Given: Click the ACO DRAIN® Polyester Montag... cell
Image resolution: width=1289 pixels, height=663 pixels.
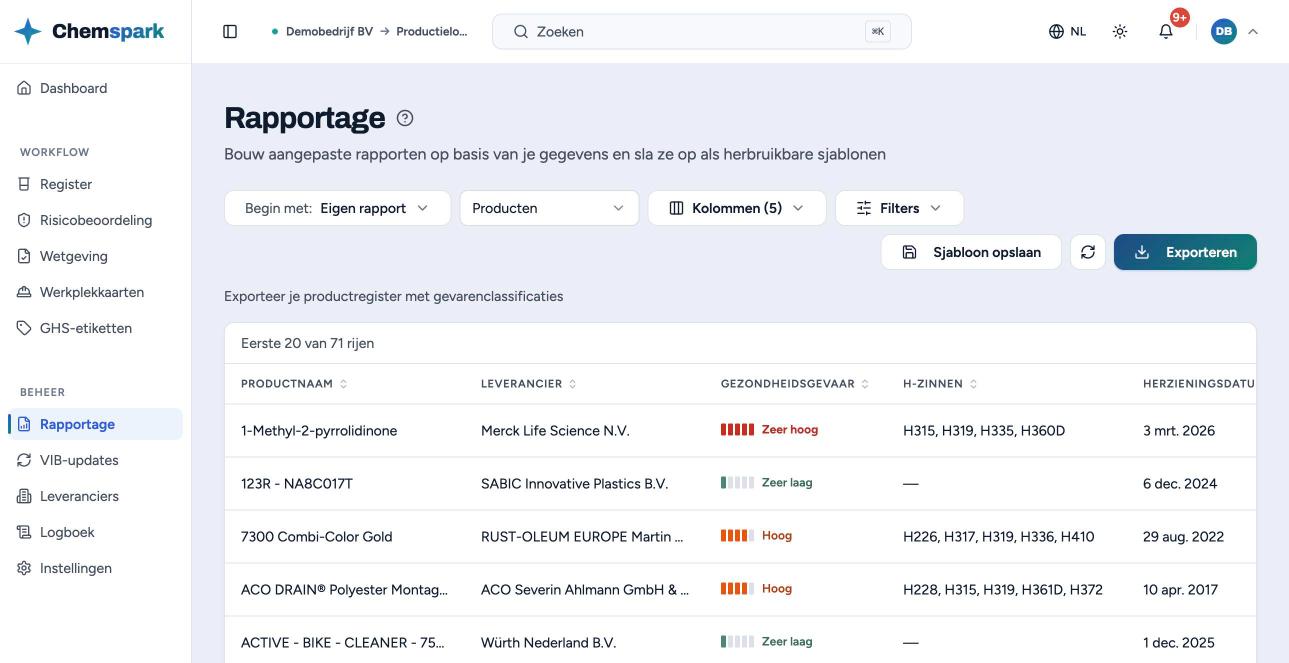Looking at the screenshot, I should click(x=344, y=590).
